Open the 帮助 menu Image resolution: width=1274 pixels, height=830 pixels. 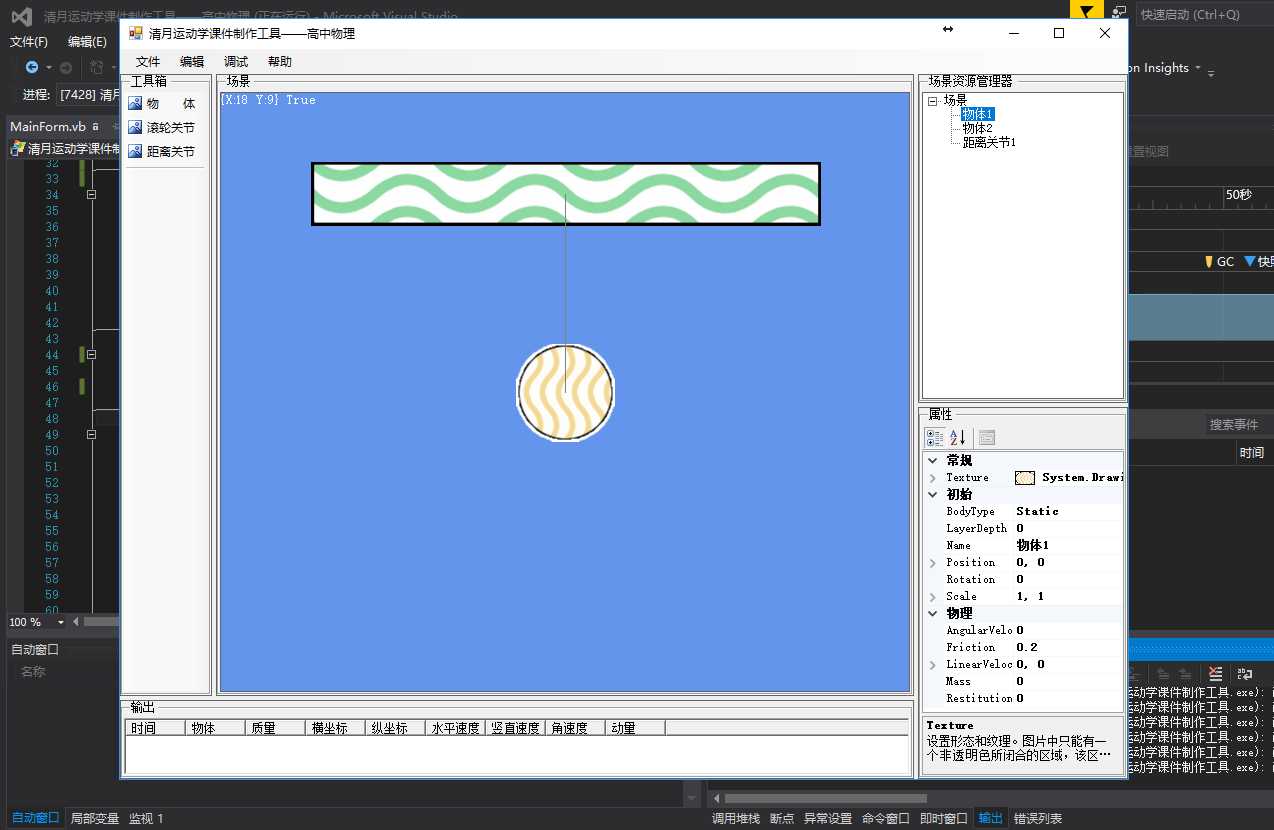pos(280,61)
